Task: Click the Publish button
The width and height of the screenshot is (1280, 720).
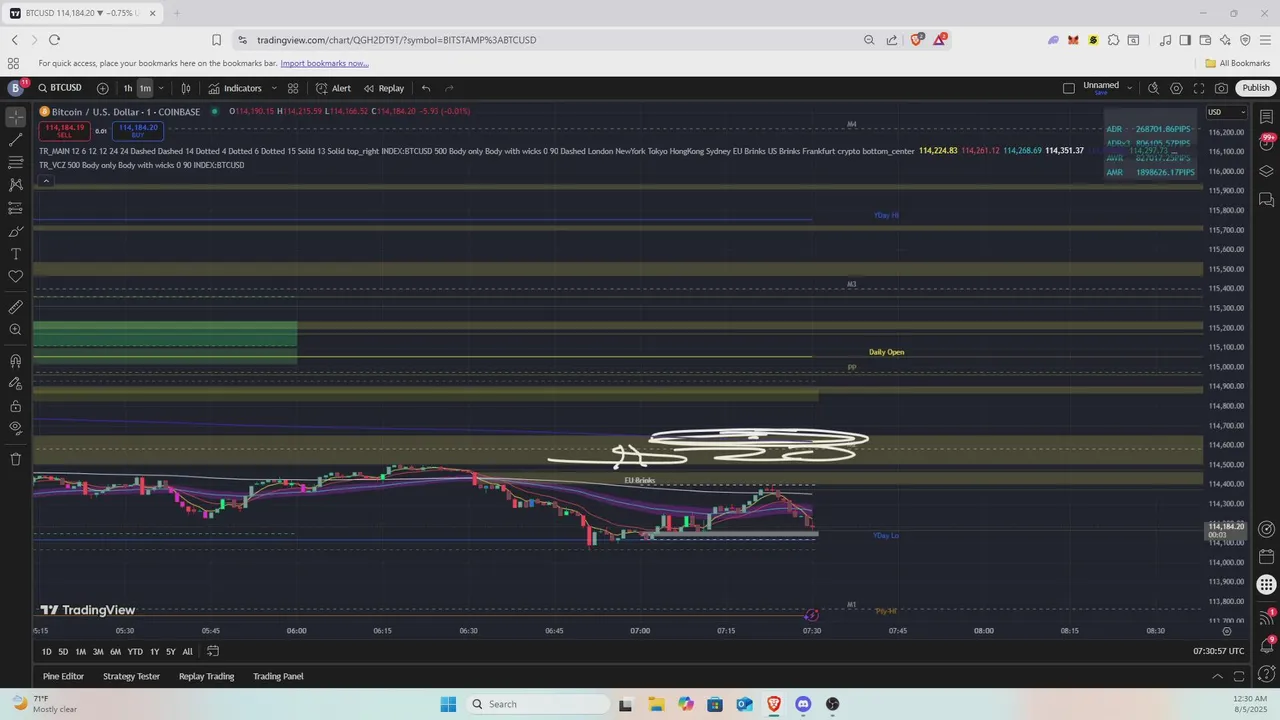Action: [x=1256, y=88]
